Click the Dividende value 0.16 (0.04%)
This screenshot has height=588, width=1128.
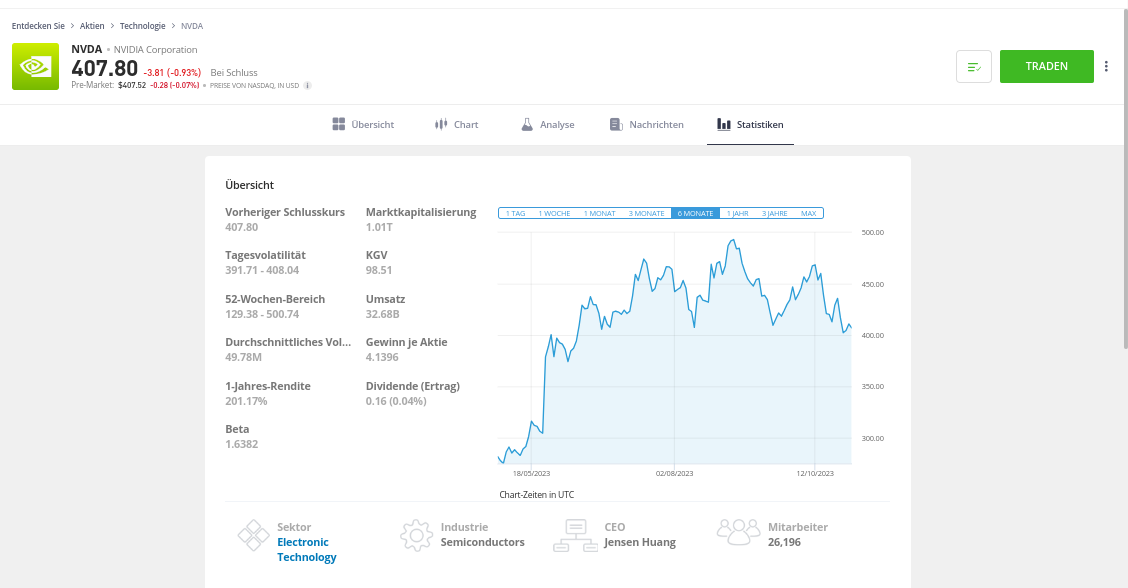click(x=396, y=402)
